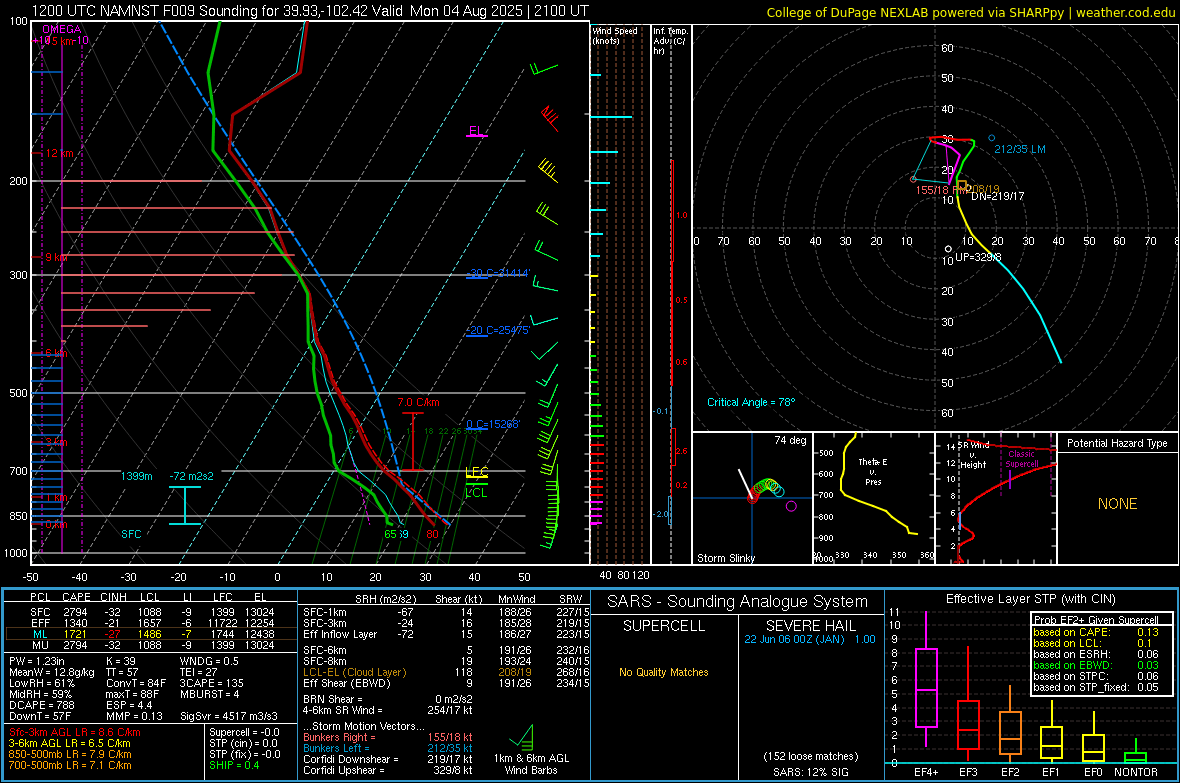Click the red wind barb near 150 mb
Screen dimensions: 1180x783
pos(550,118)
